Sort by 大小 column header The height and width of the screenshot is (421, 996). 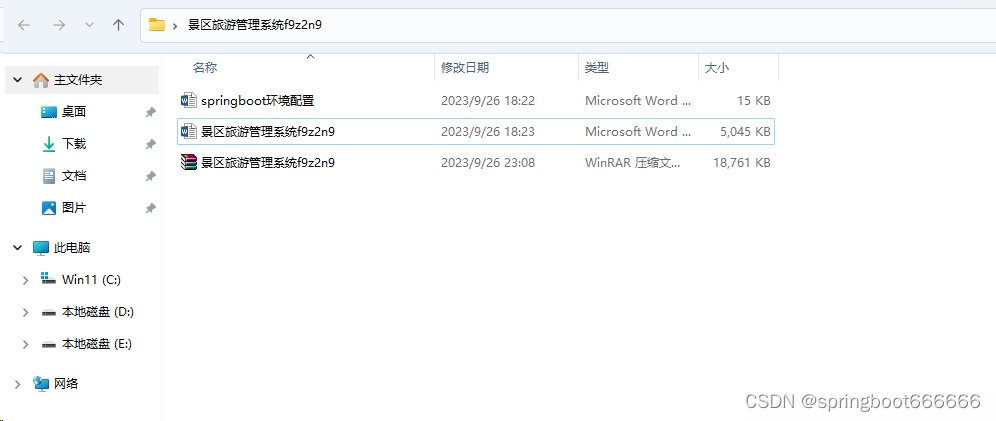tap(717, 68)
